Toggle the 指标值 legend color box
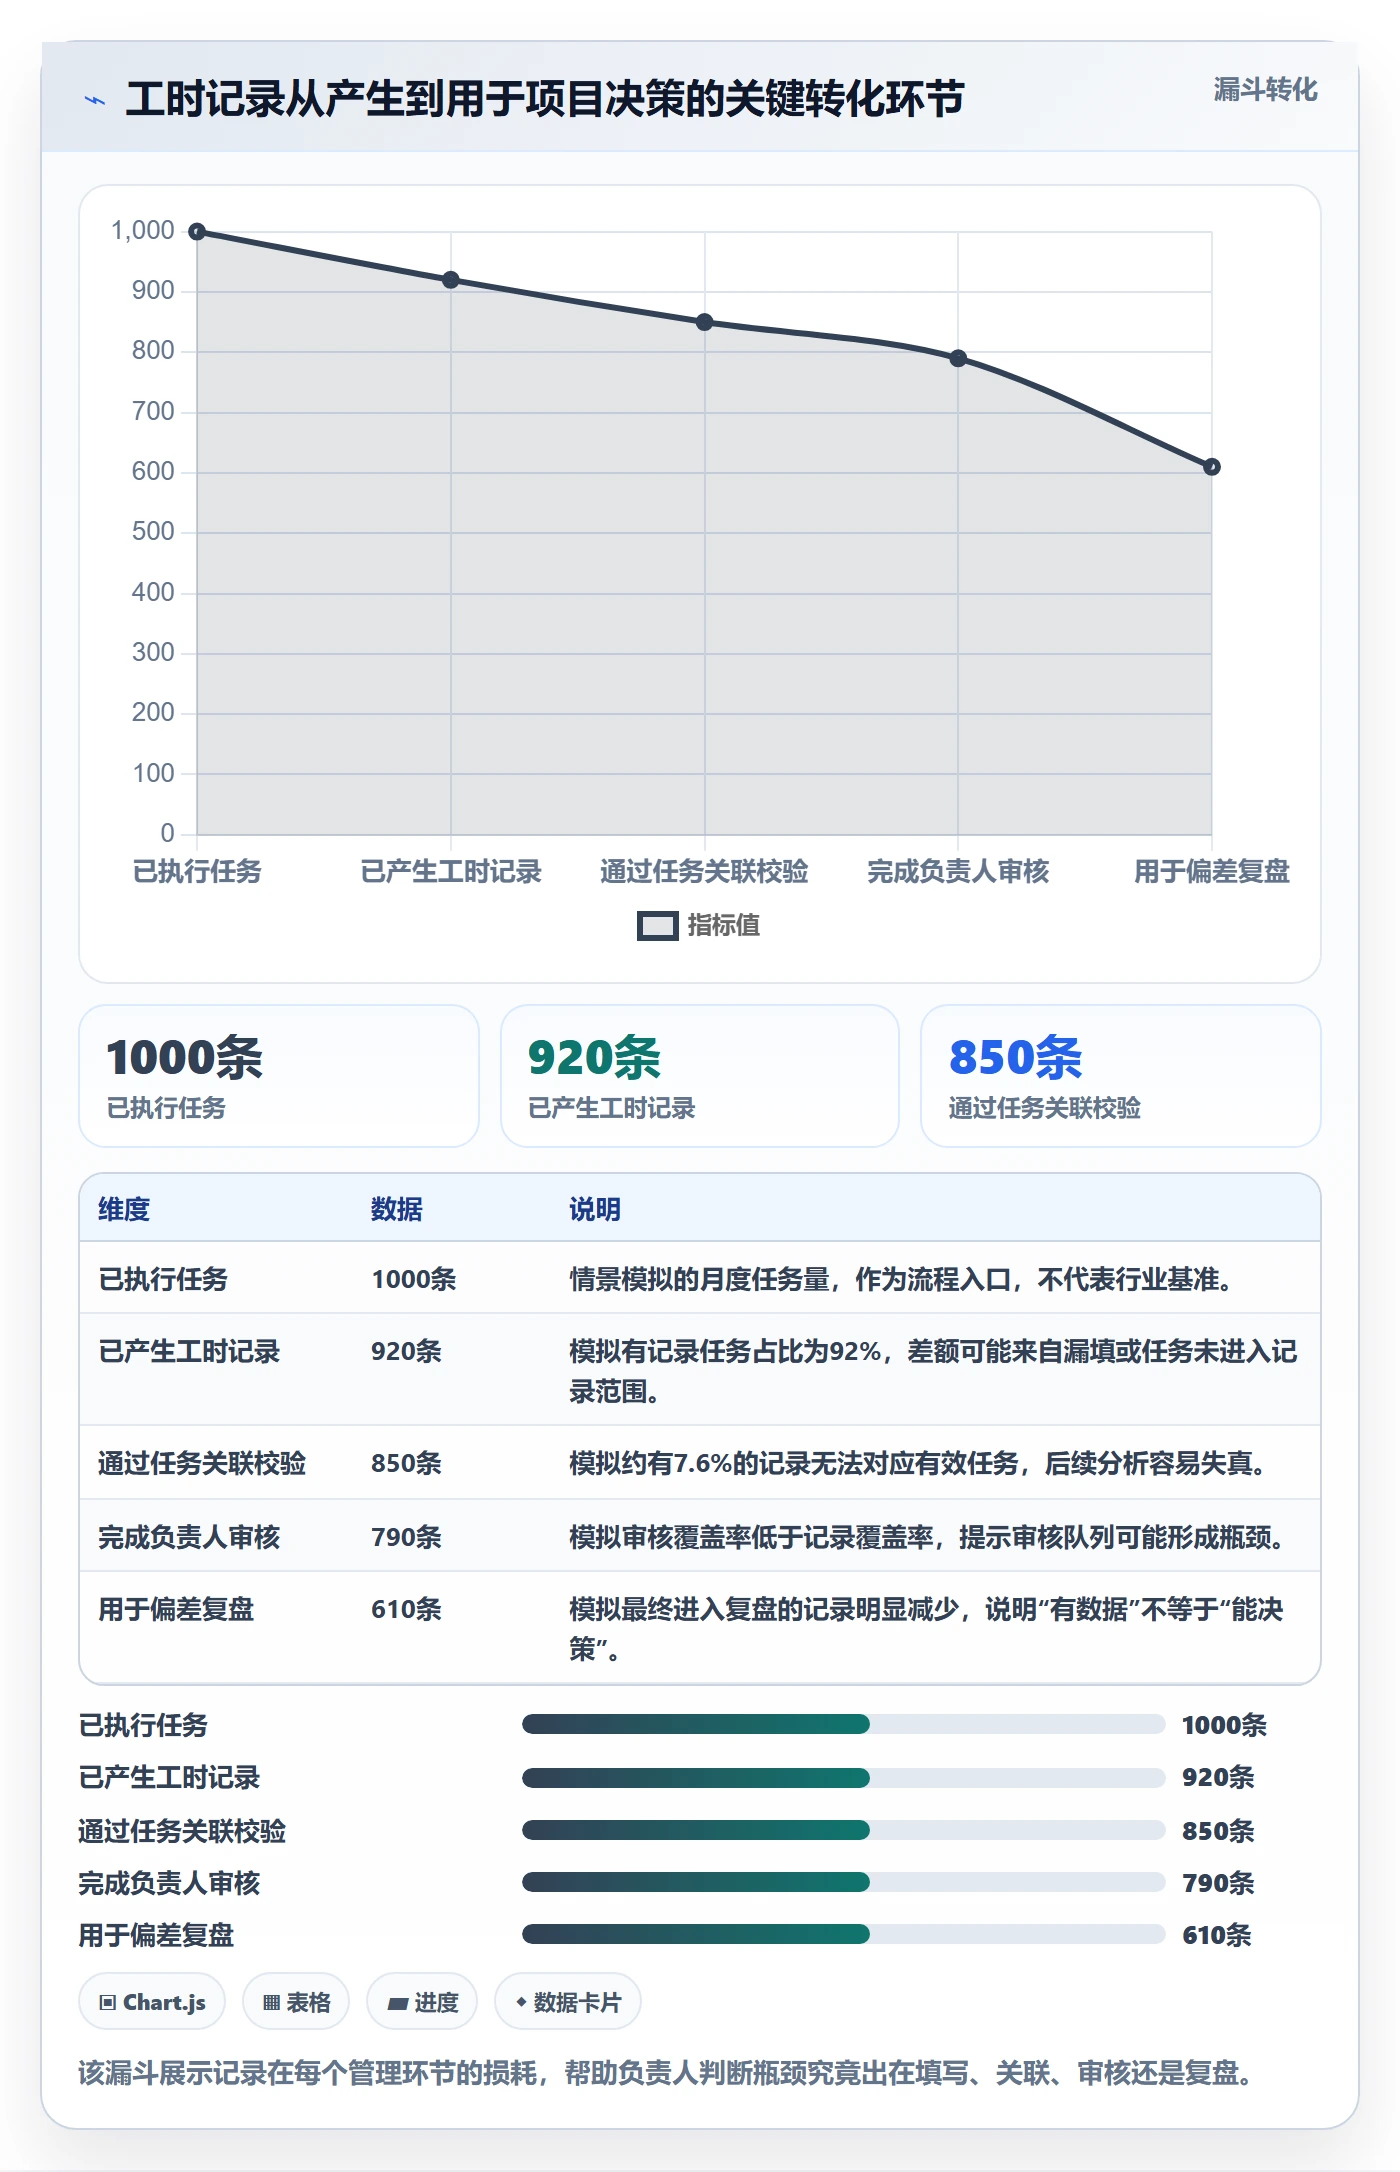This screenshot has width=1400, height=2172. (658, 926)
